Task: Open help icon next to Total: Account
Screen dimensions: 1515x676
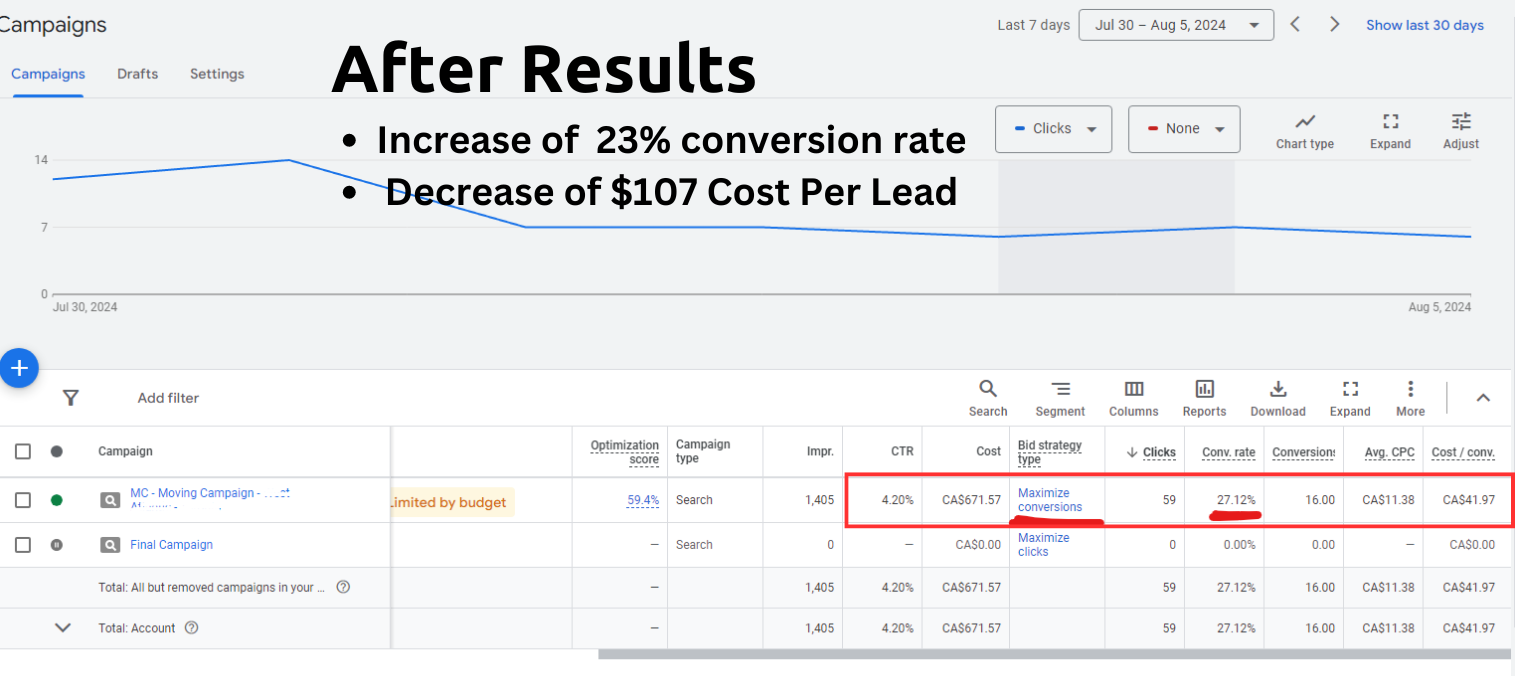Action: tap(192, 628)
